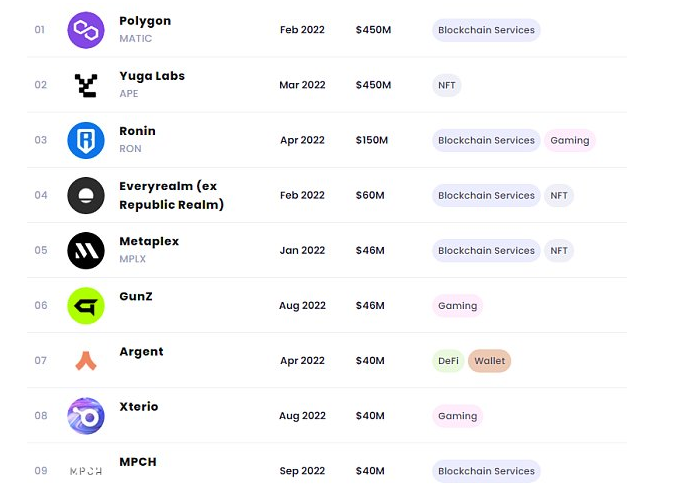Click $150M amount in Ronin row
This screenshot has height=493, width=677.
click(371, 140)
